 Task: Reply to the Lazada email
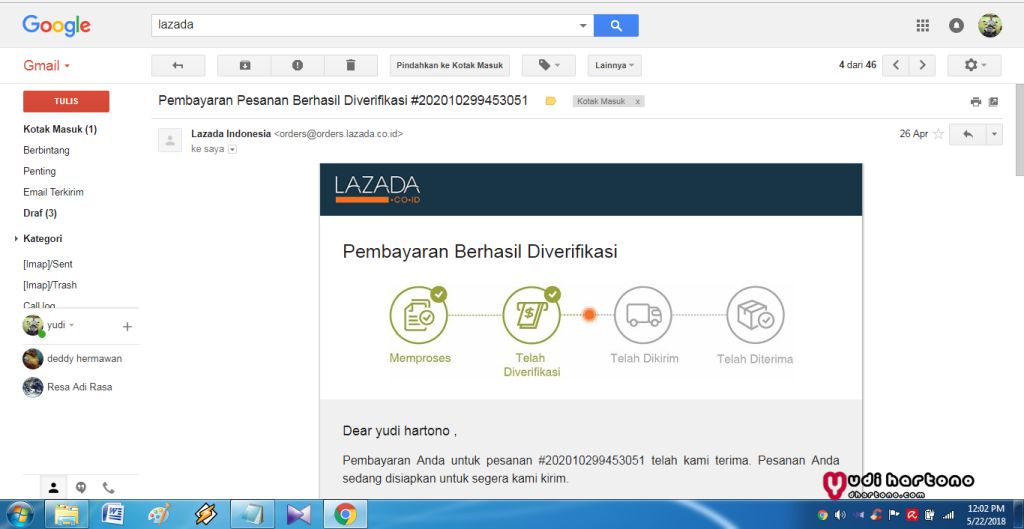968,134
